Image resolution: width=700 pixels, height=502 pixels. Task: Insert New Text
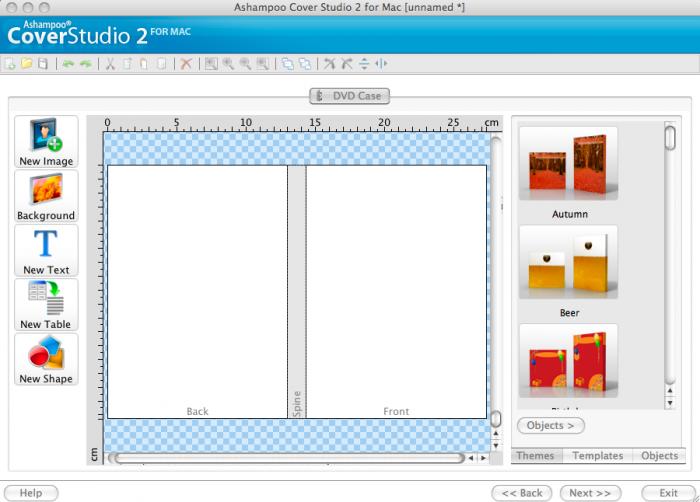46,251
